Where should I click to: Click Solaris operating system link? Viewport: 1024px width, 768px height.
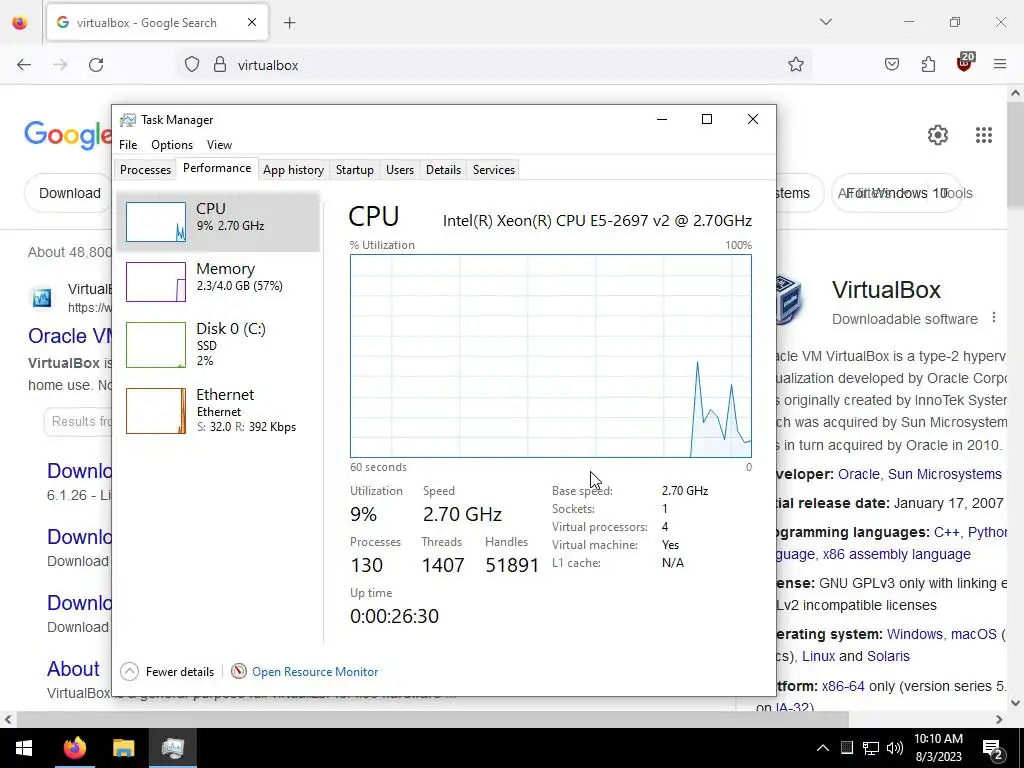pyautogui.click(x=888, y=656)
